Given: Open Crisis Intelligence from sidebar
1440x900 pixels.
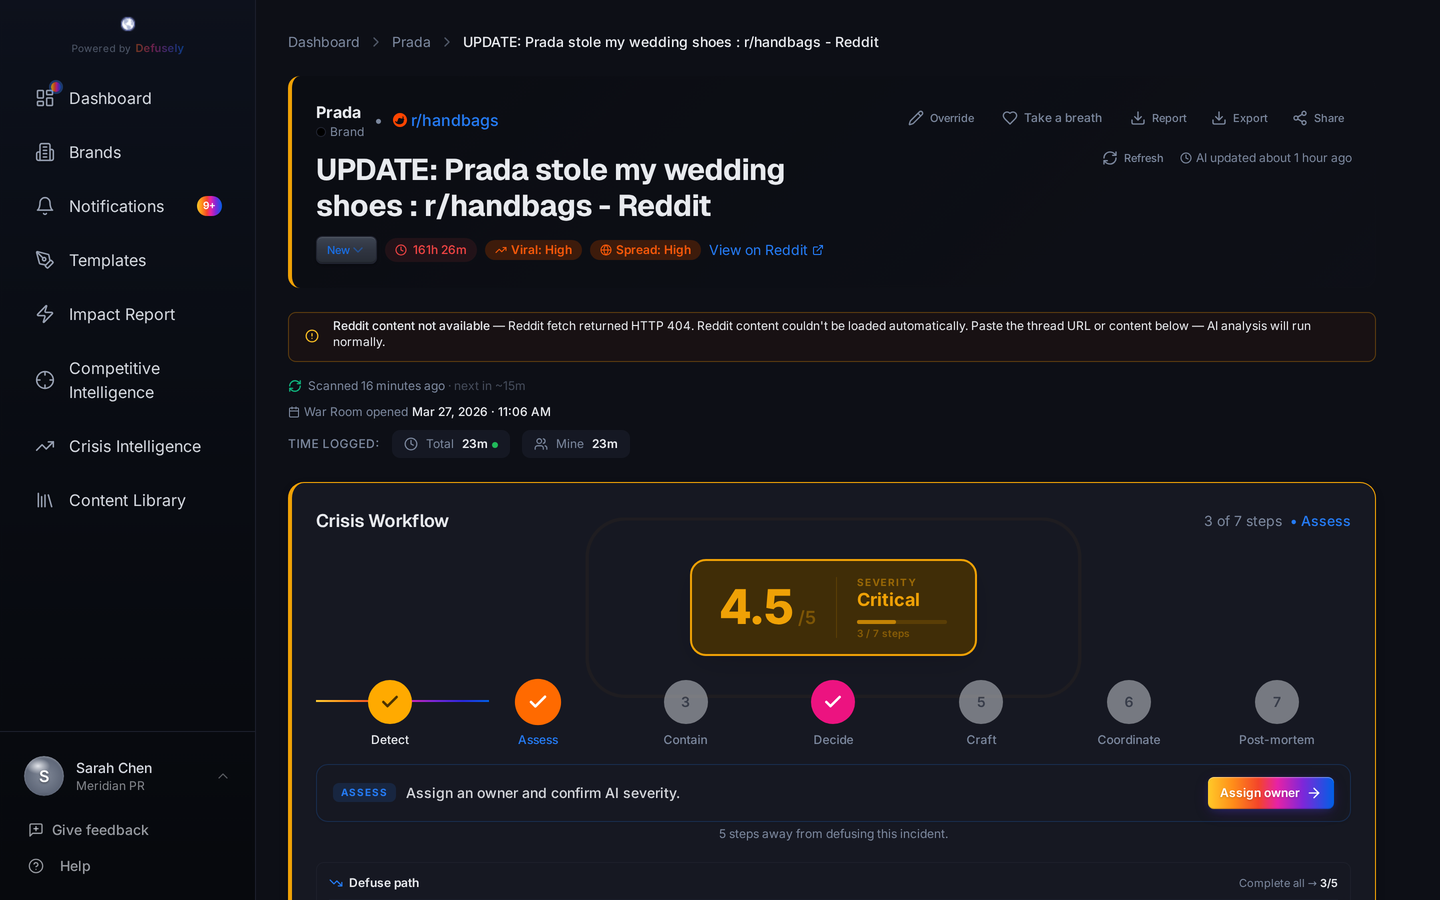Looking at the screenshot, I should pyautogui.click(x=134, y=446).
